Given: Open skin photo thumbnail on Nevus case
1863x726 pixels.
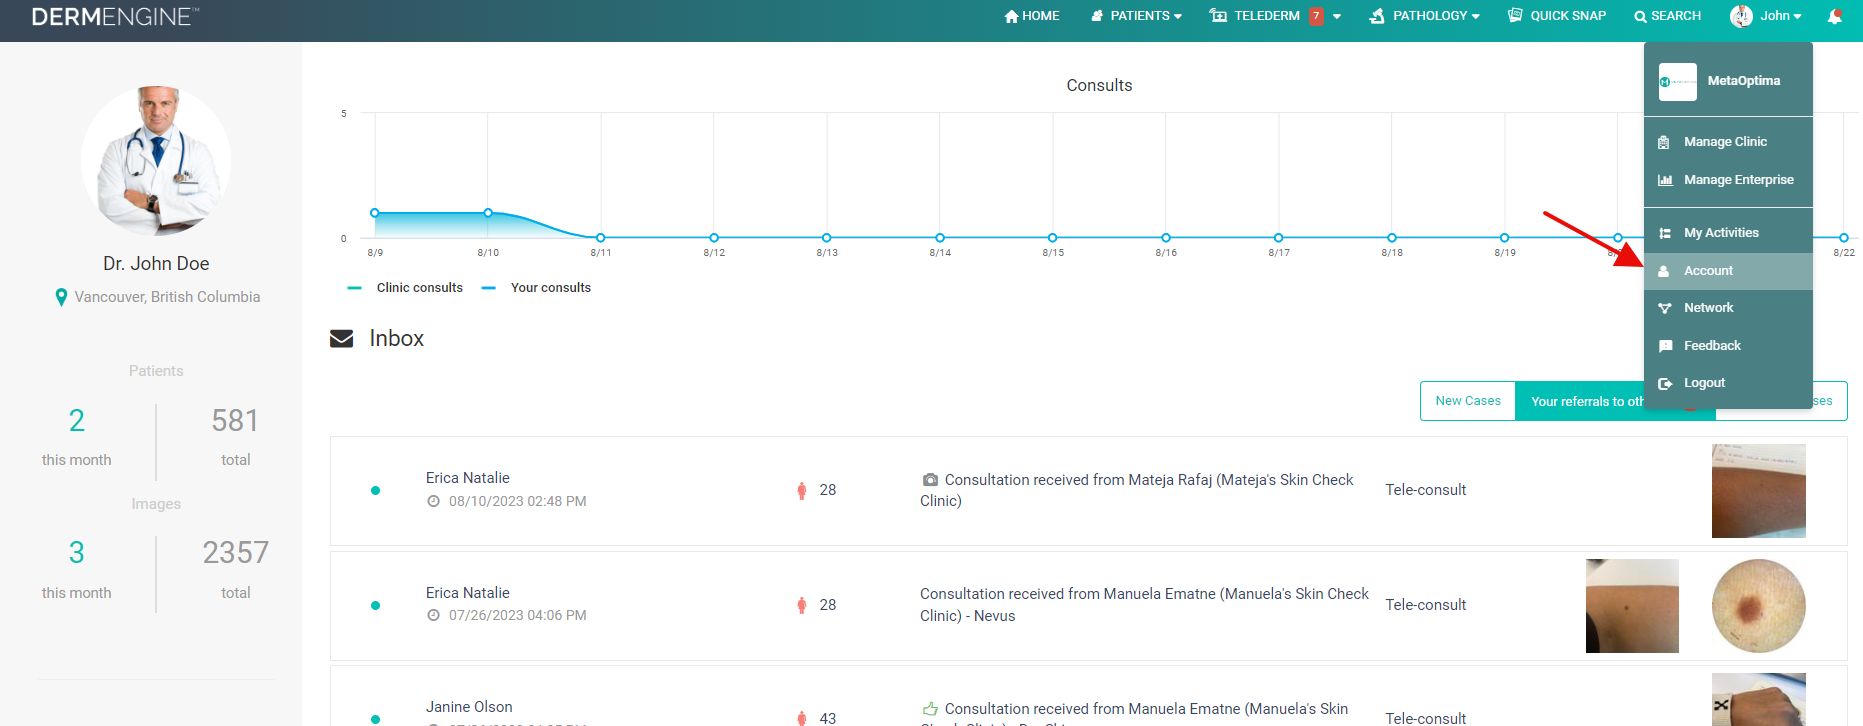Looking at the screenshot, I should [x=1632, y=606].
